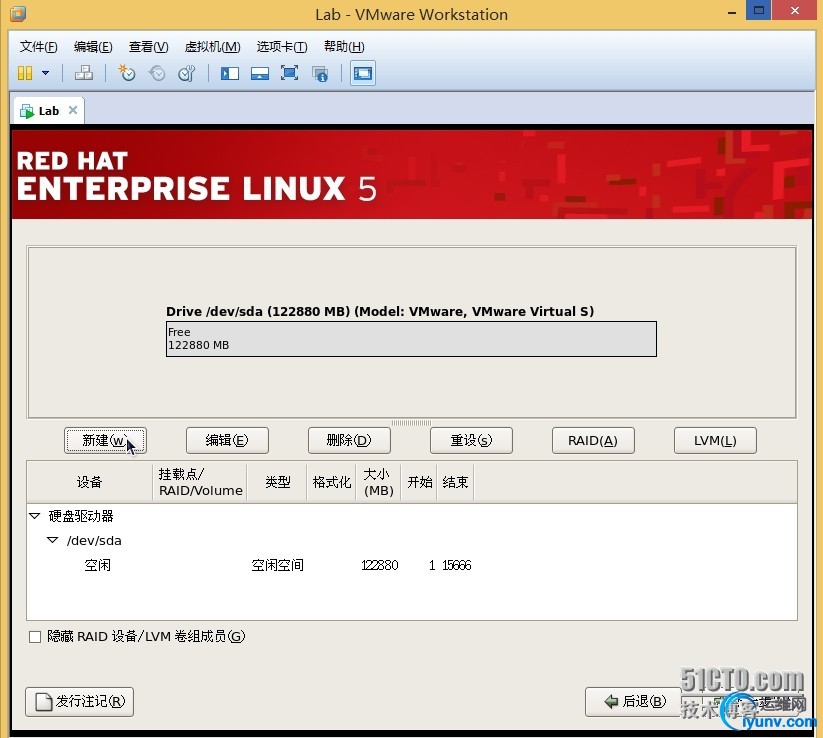Toggle the thumbnail bar icon
Screen dimensions: 823x738
(260, 73)
